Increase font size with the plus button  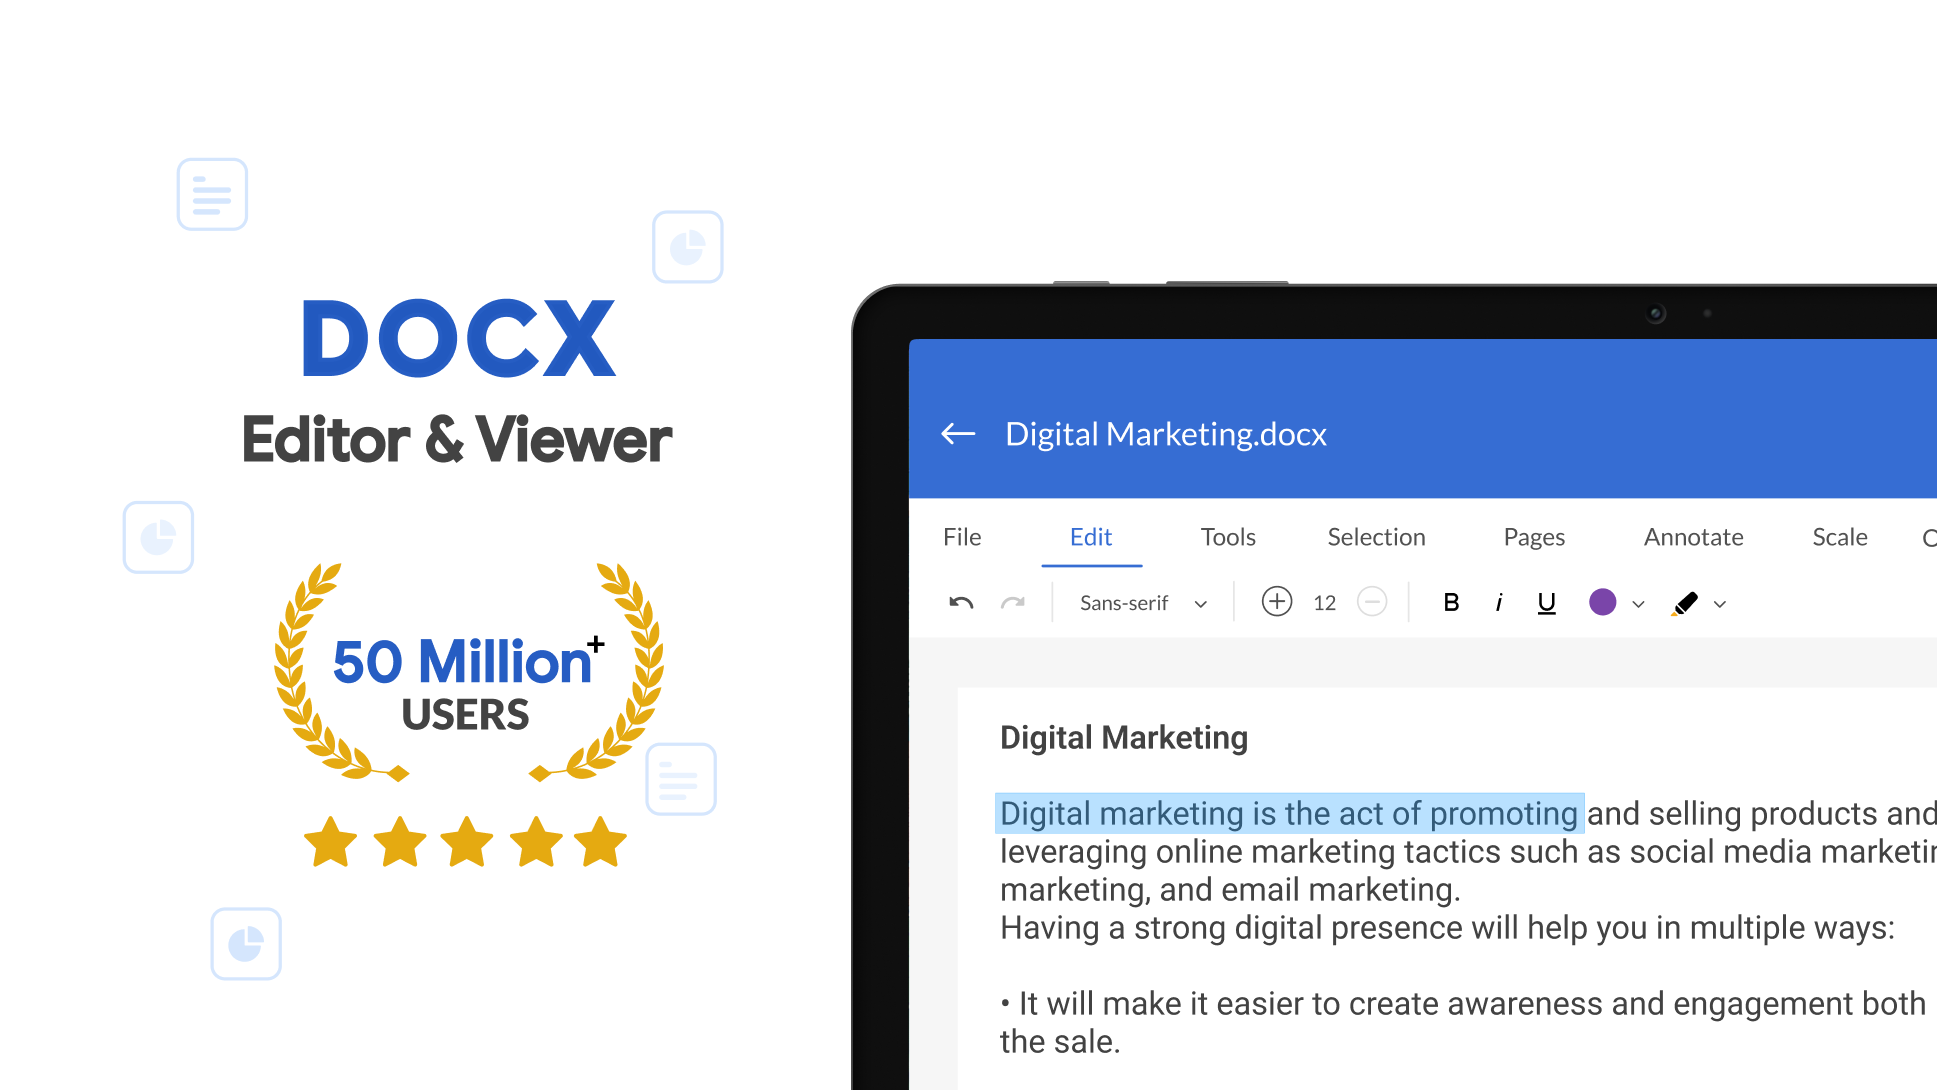click(1277, 602)
